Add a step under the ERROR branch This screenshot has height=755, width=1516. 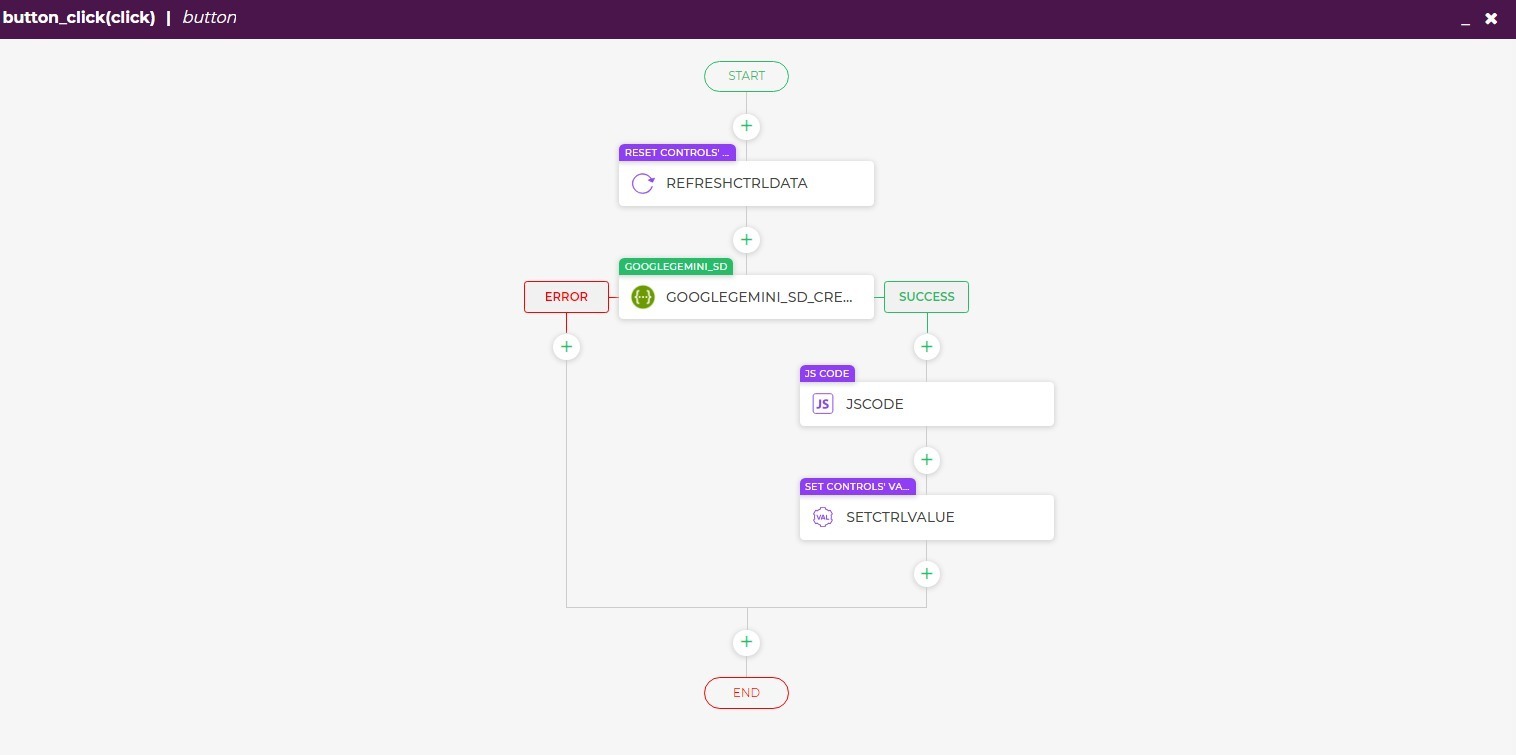(566, 347)
